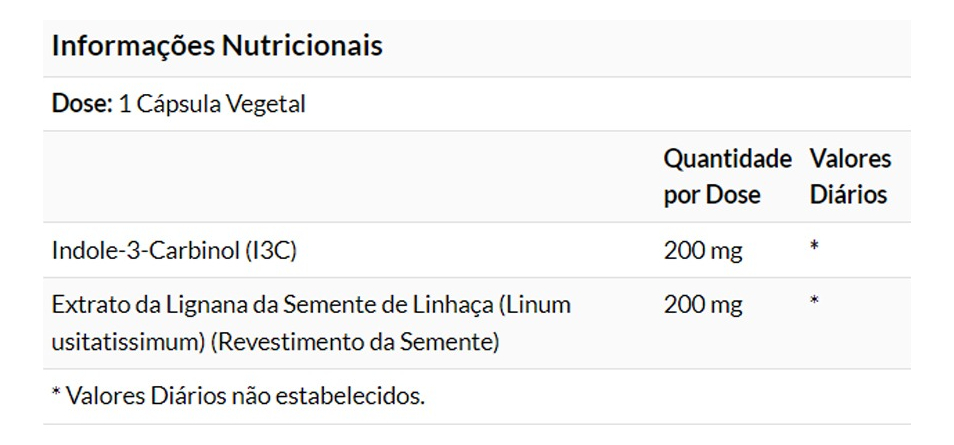Click the "(I3C)" abbreviation
The image size is (954, 445).
click(270, 251)
